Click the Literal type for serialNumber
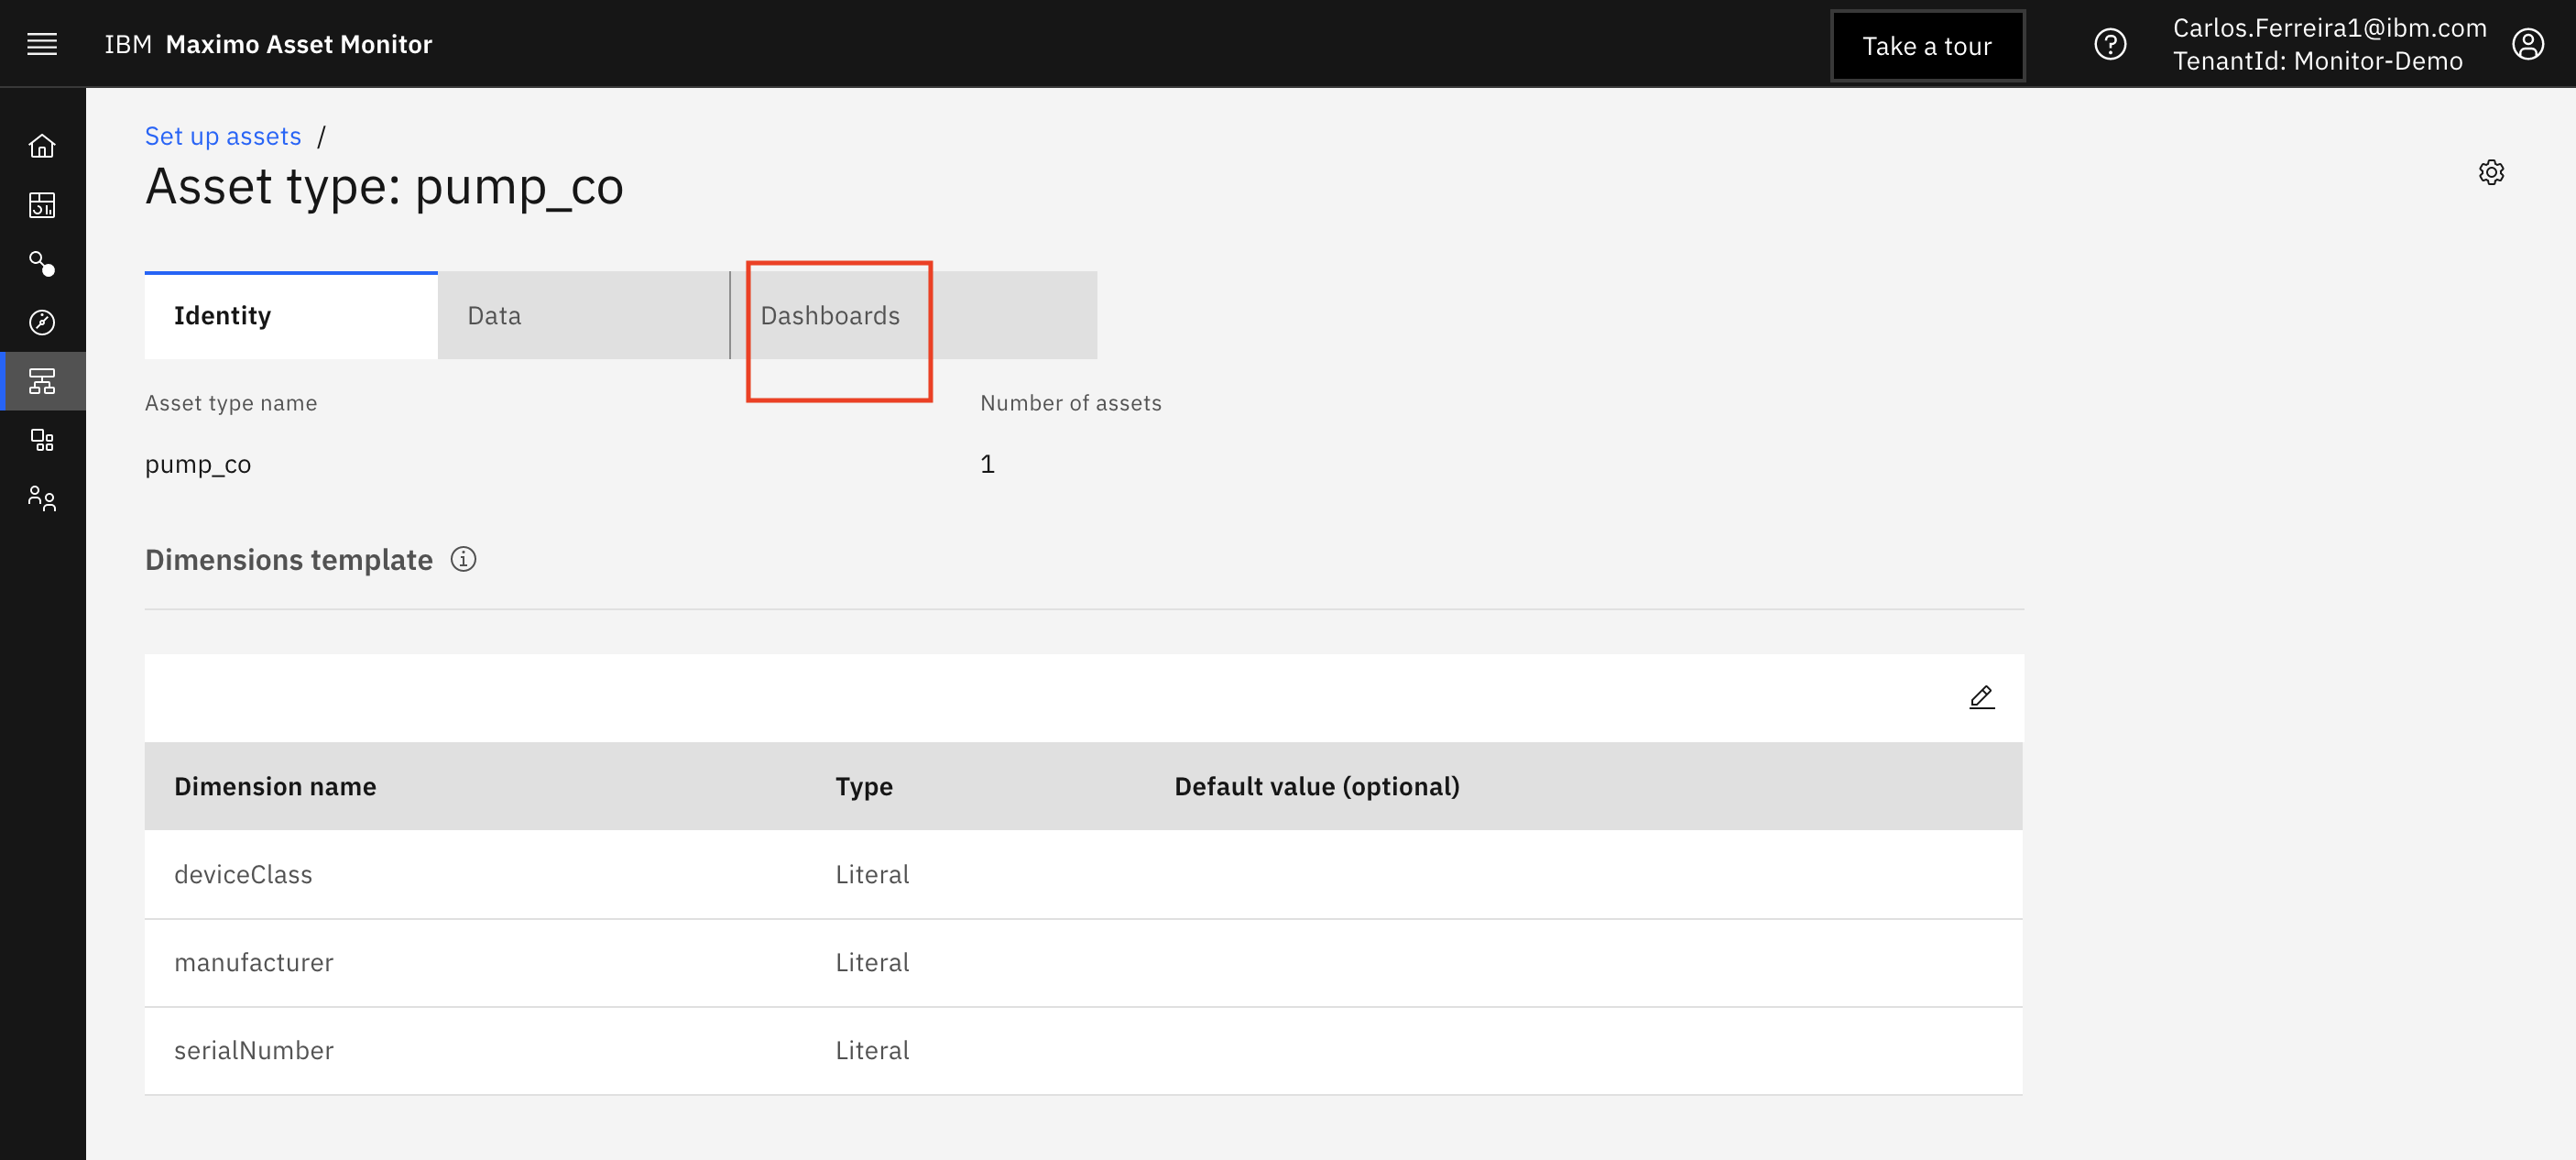Viewport: 2576px width, 1160px height. click(x=872, y=1050)
